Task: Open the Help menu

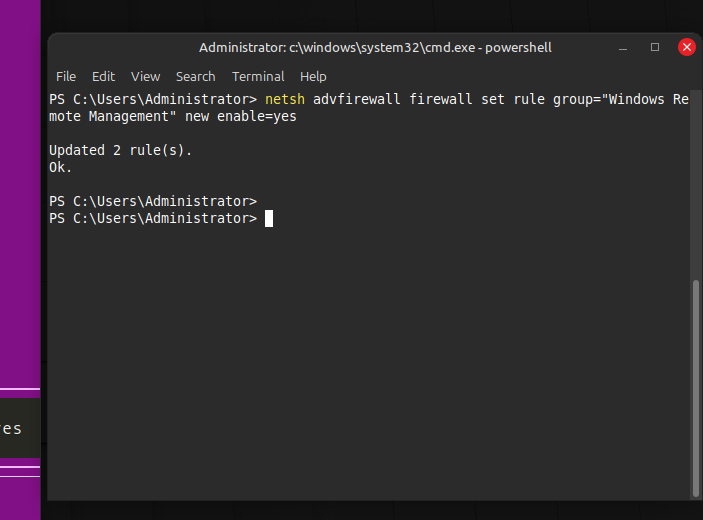Action: tap(313, 76)
